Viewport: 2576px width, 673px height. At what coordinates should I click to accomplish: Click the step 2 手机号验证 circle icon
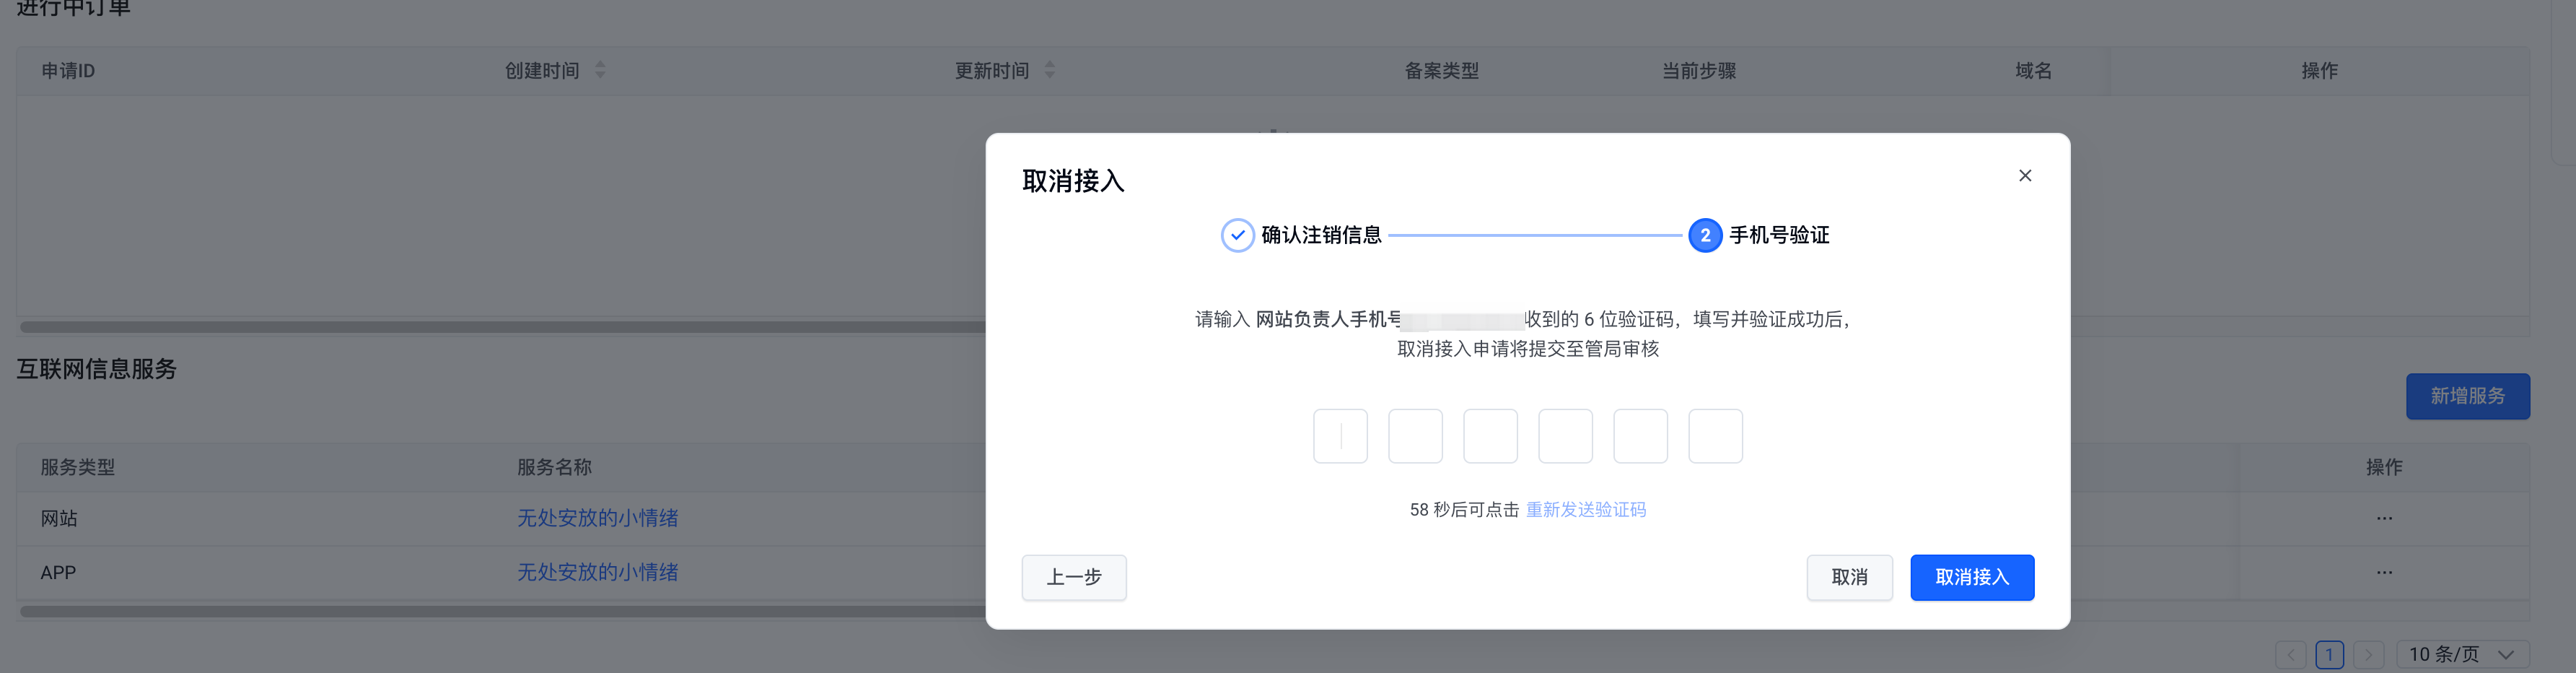(1705, 236)
